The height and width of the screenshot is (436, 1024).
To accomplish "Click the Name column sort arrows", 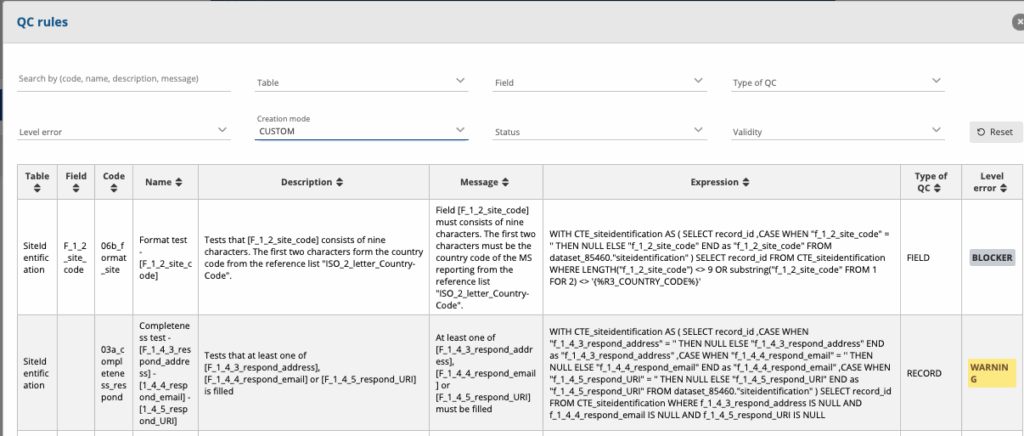I will pos(178,182).
